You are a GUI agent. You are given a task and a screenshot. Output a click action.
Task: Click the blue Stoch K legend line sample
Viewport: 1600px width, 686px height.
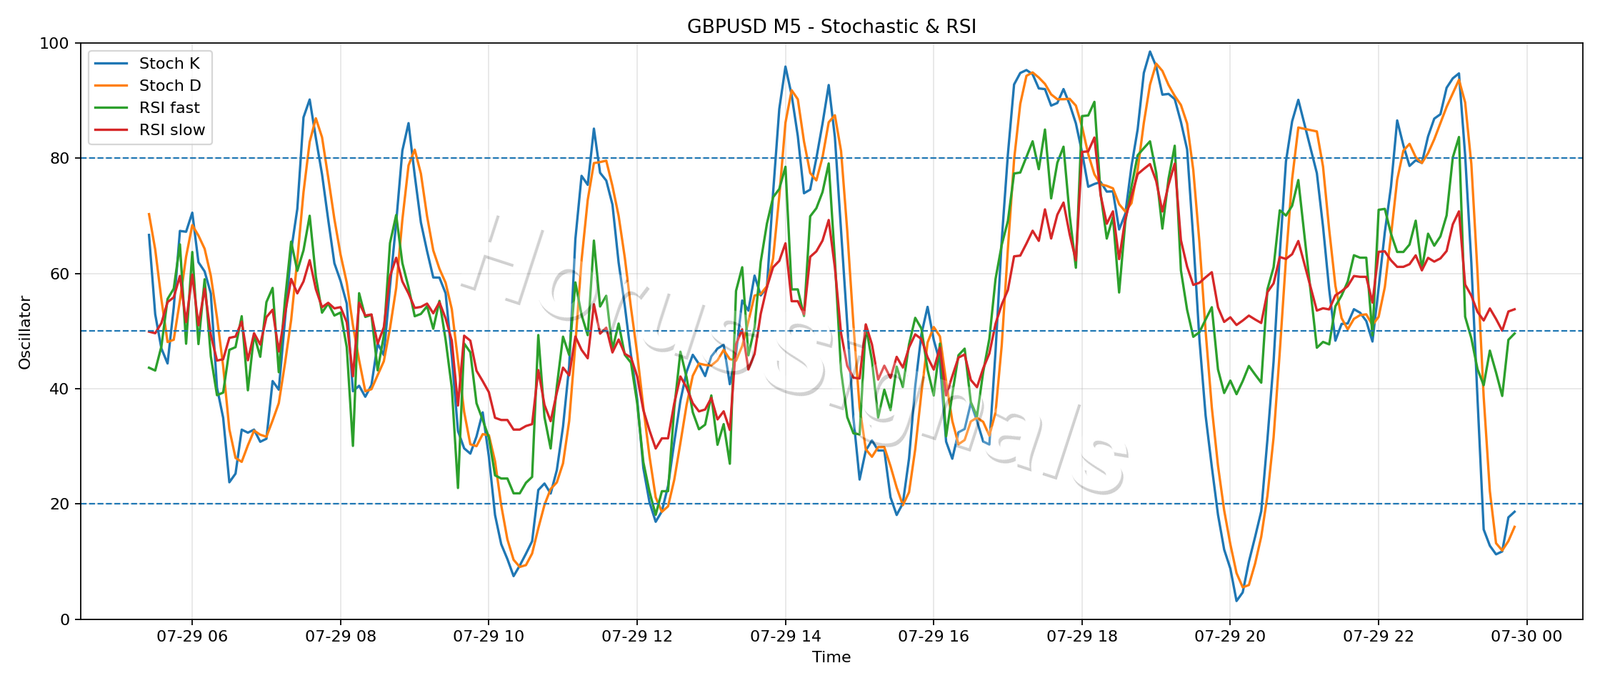111,64
